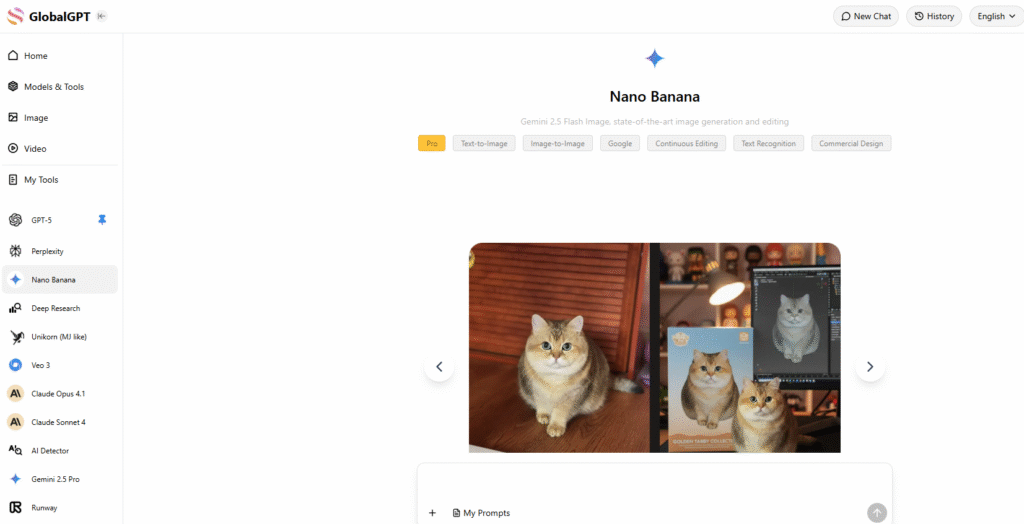Select Claude Opus 4.1
The height and width of the screenshot is (524, 1024).
coord(60,393)
